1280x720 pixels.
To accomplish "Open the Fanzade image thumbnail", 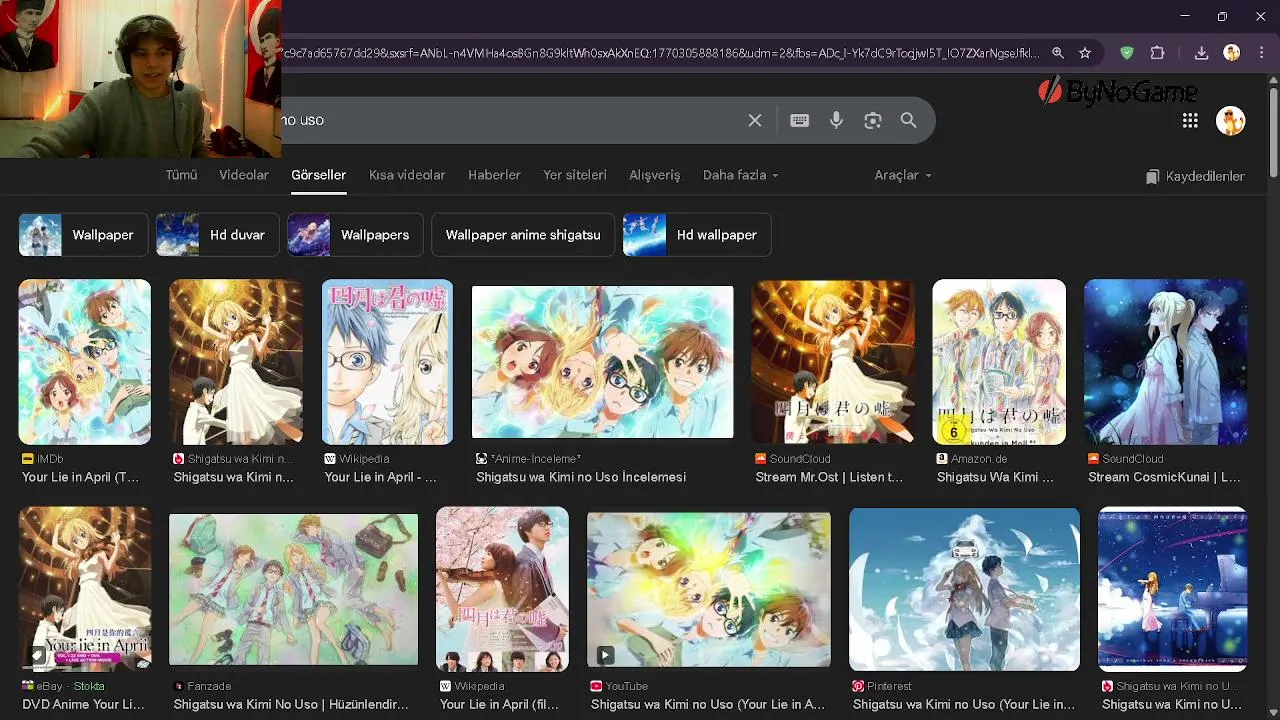I will pyautogui.click(x=294, y=589).
